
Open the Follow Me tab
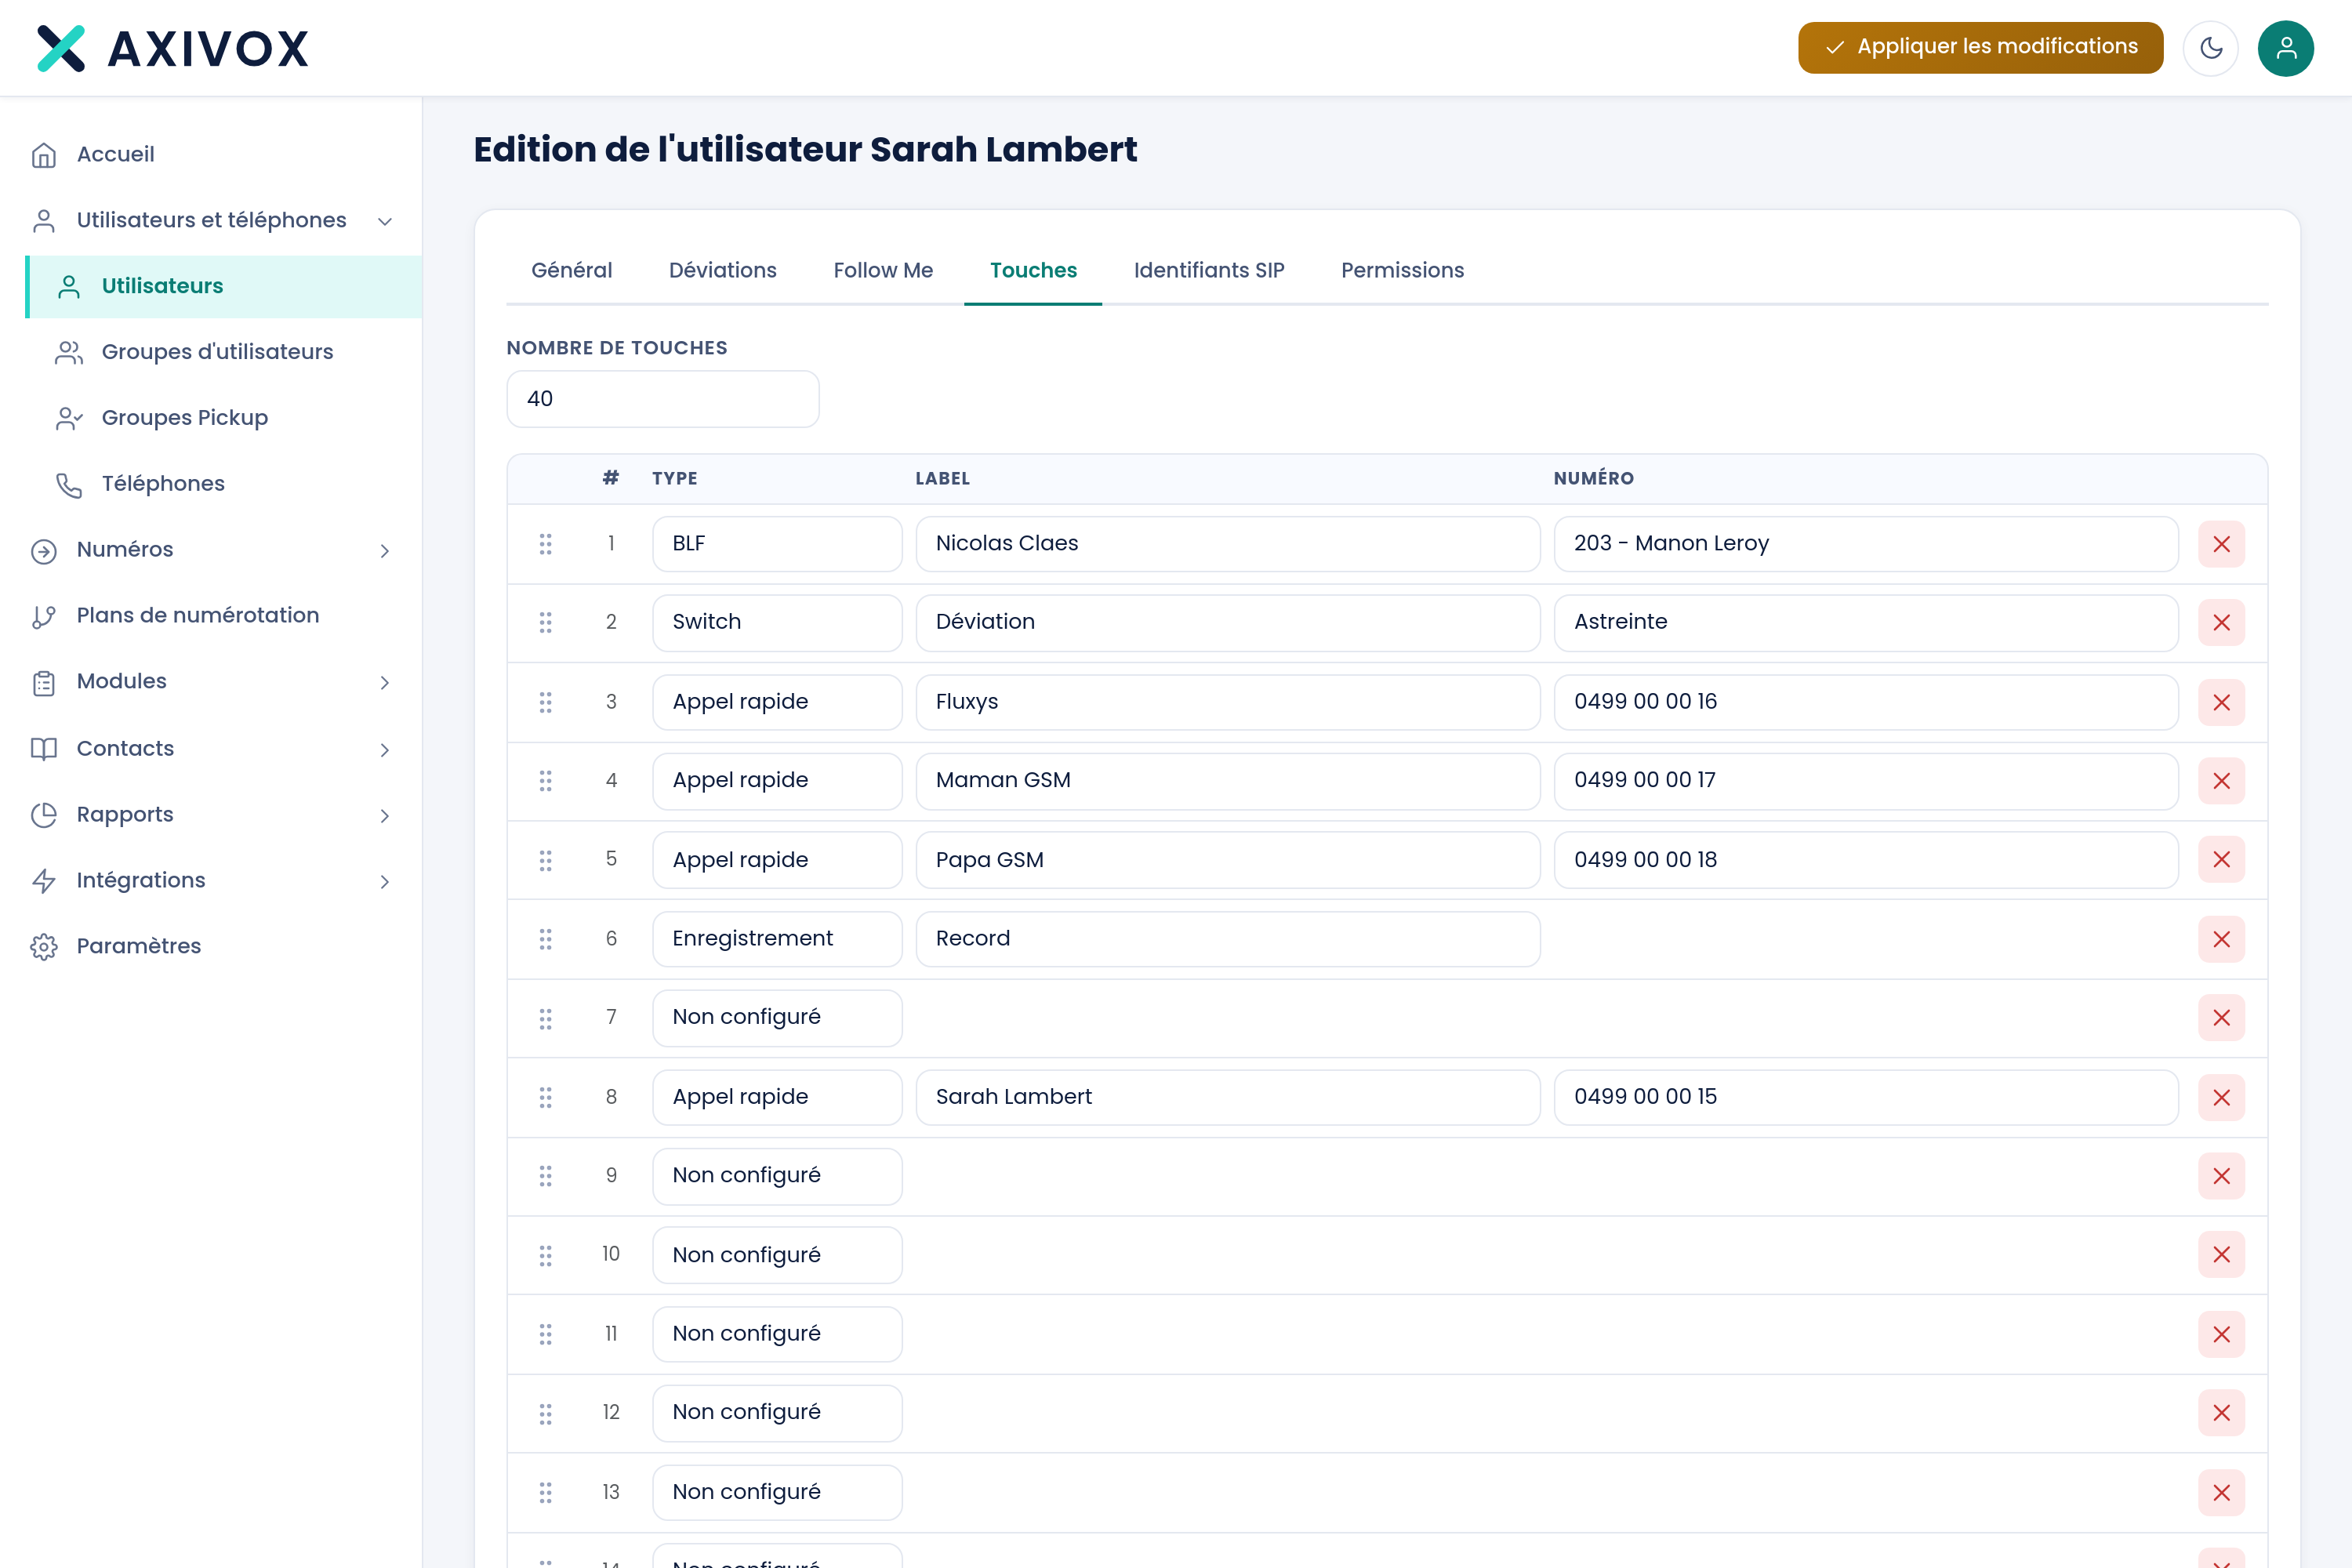883,270
